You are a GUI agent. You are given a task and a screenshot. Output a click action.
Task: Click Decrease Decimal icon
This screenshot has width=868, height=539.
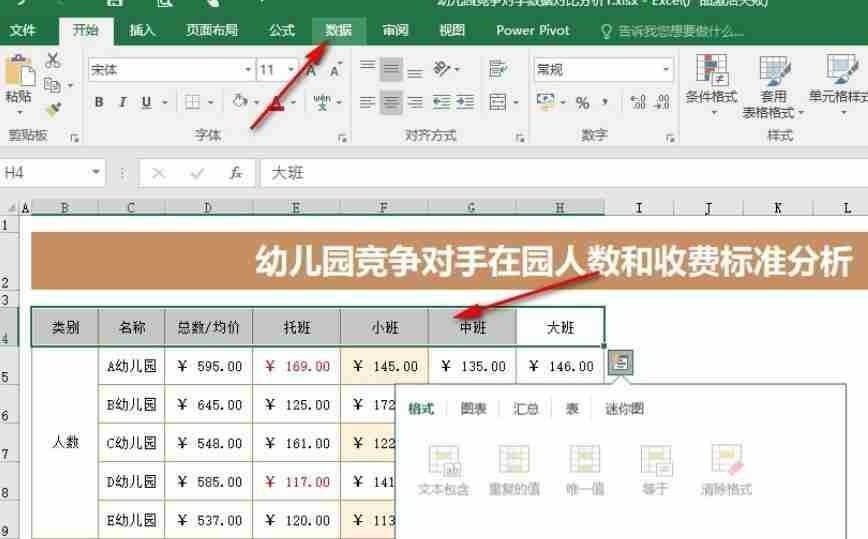click(x=662, y=102)
